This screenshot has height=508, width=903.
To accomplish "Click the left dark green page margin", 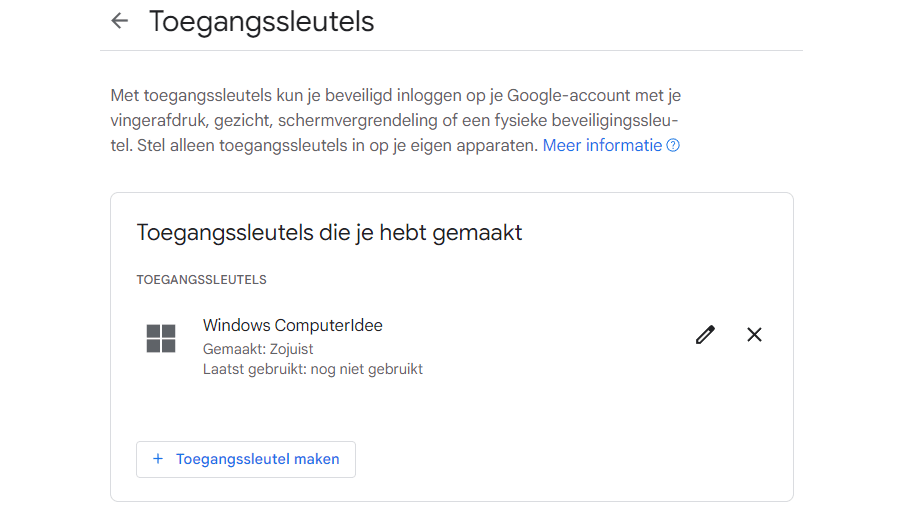I will (x=49, y=254).
